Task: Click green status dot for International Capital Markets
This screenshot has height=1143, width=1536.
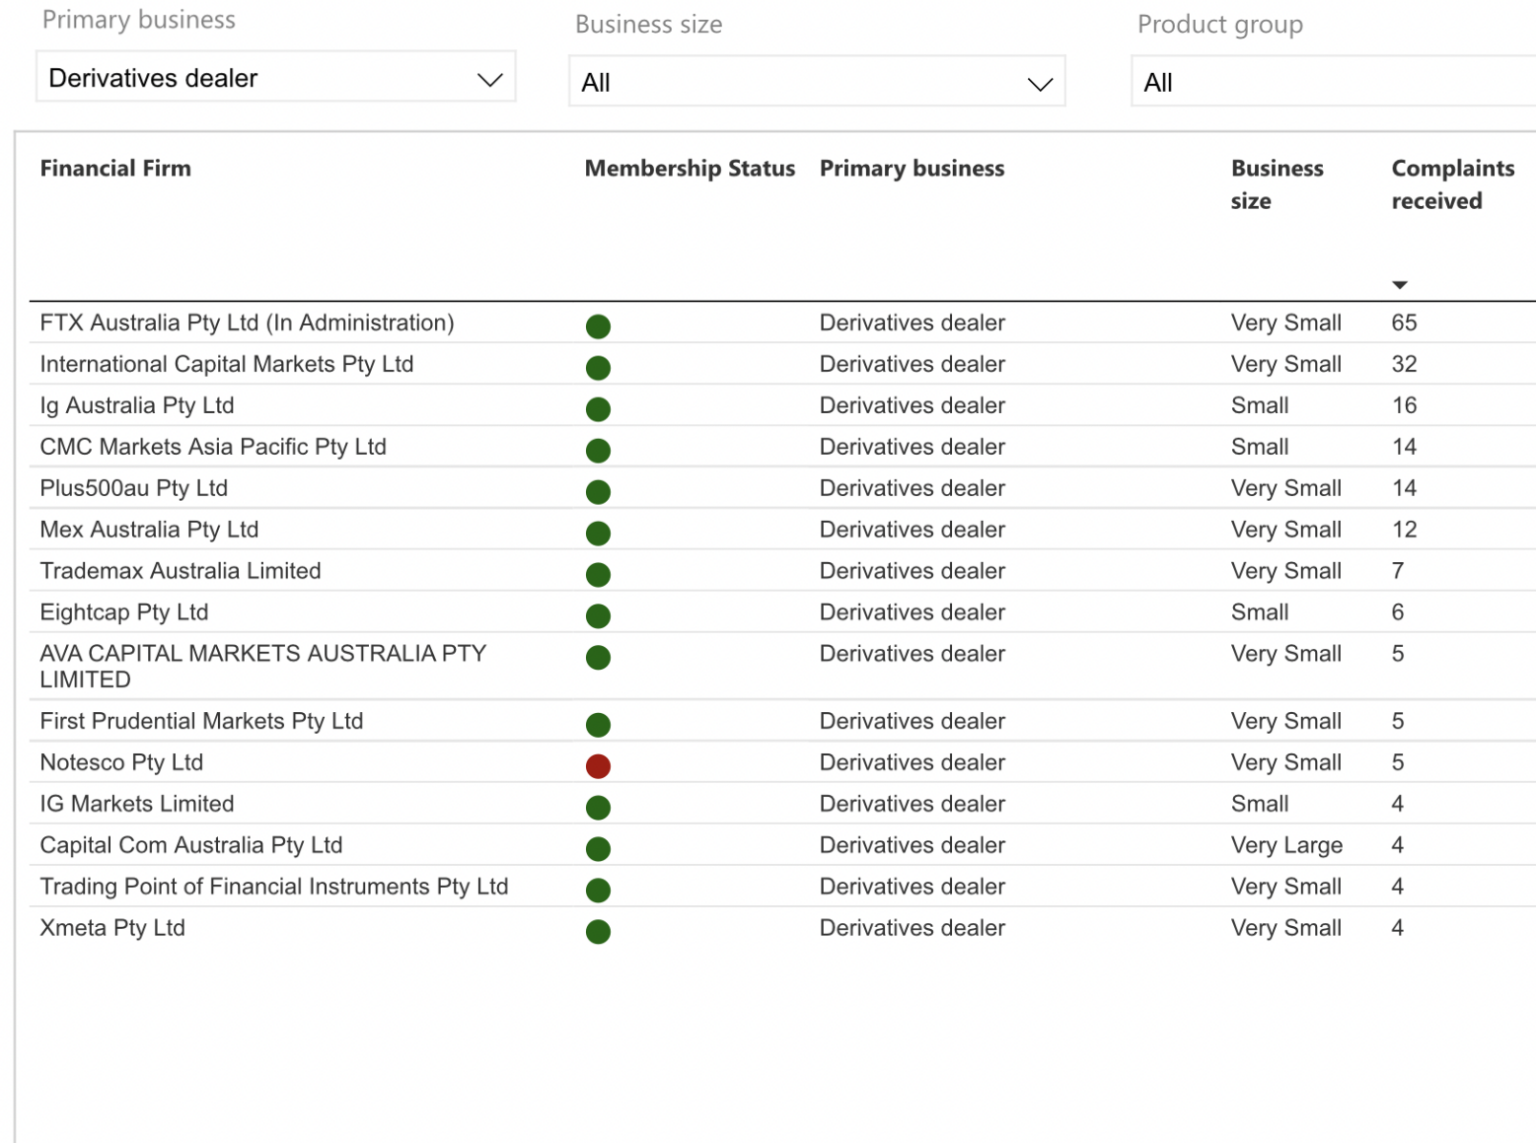Action: (598, 368)
